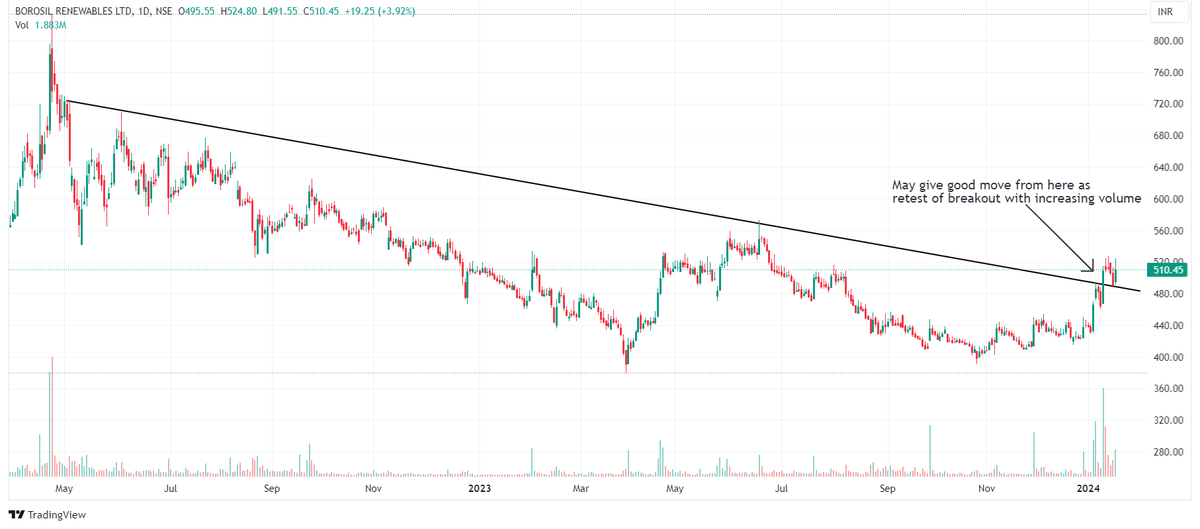Click the 680.00 price axis label

pyautogui.click(x=1167, y=136)
